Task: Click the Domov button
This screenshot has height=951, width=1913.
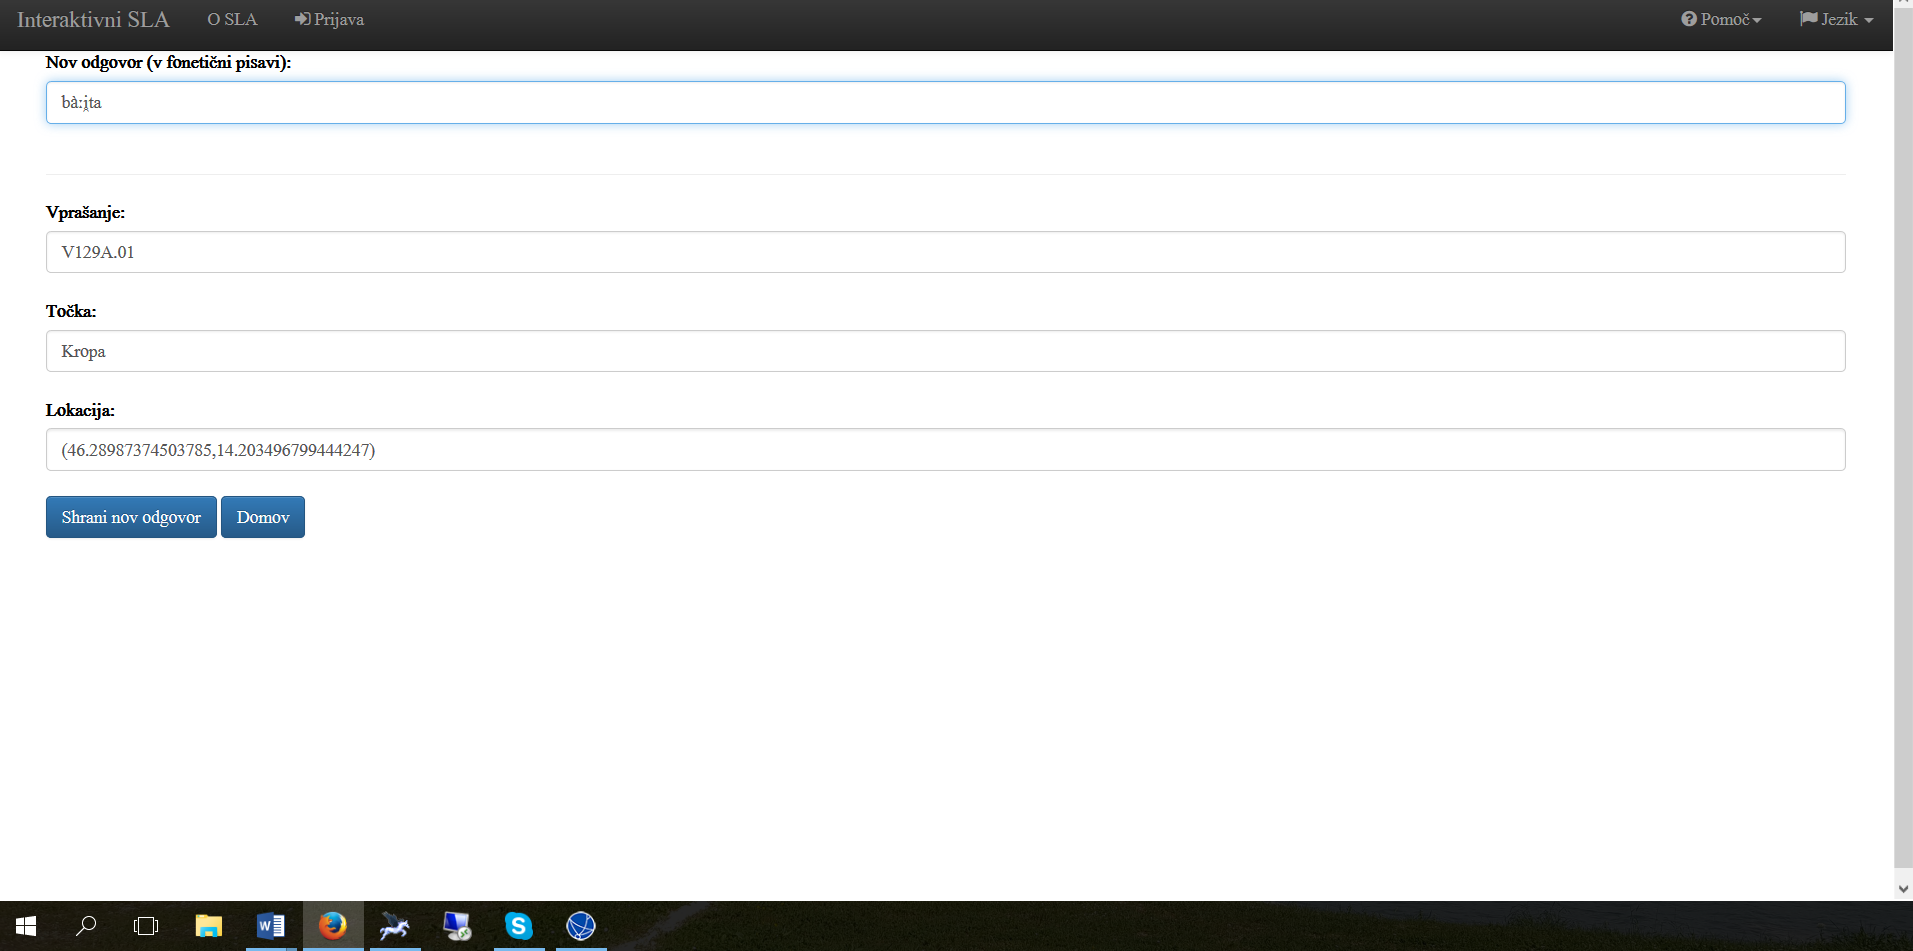Action: tap(263, 517)
